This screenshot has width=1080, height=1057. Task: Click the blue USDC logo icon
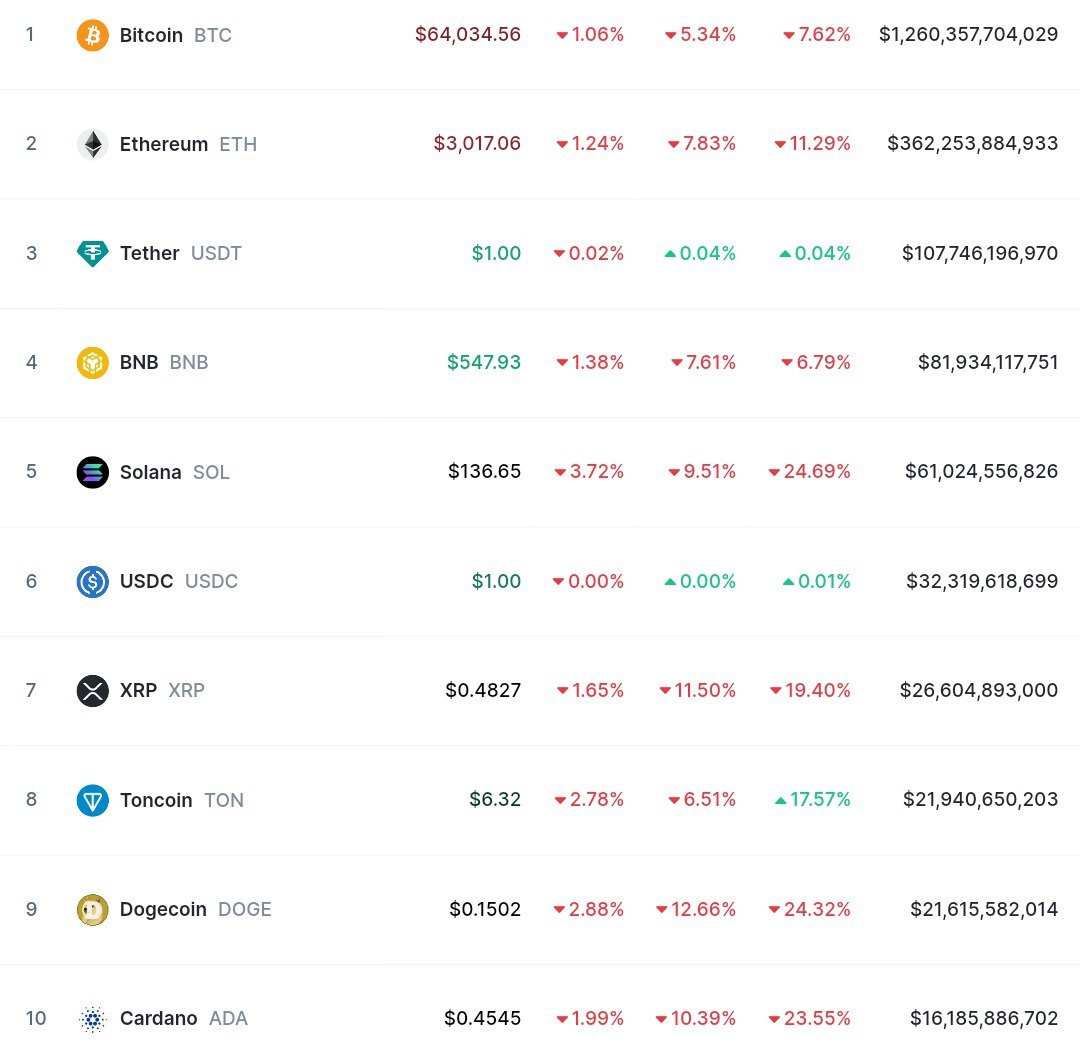click(93, 581)
